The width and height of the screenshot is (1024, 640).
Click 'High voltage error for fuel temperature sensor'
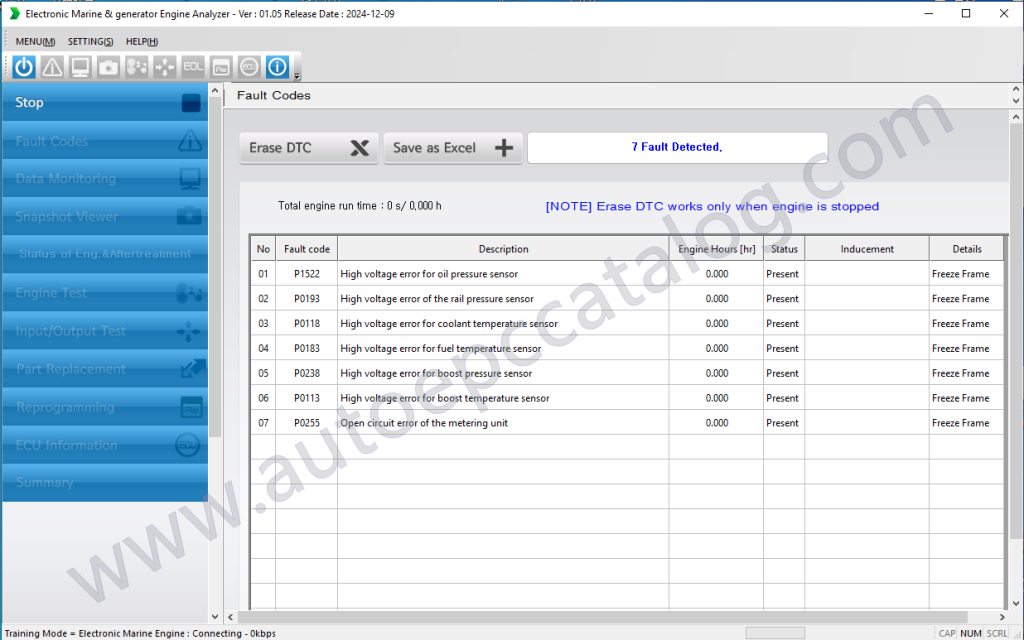pyautogui.click(x=441, y=349)
